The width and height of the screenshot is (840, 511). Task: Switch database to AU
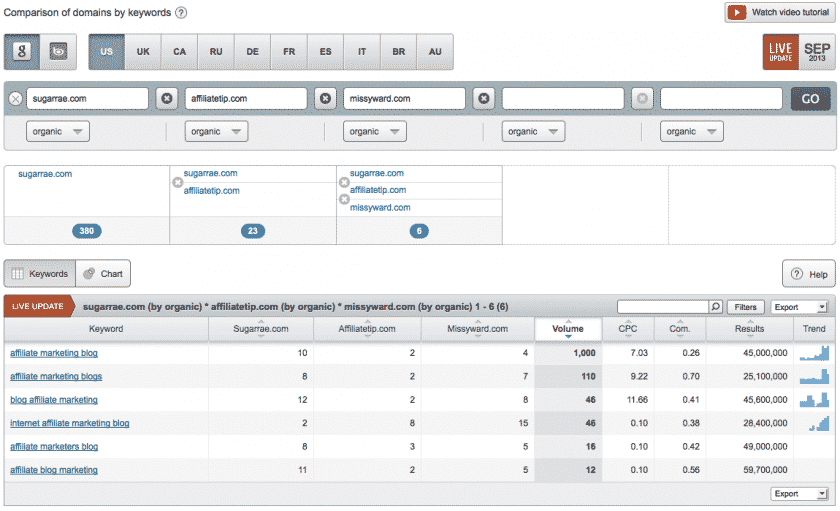[435, 52]
